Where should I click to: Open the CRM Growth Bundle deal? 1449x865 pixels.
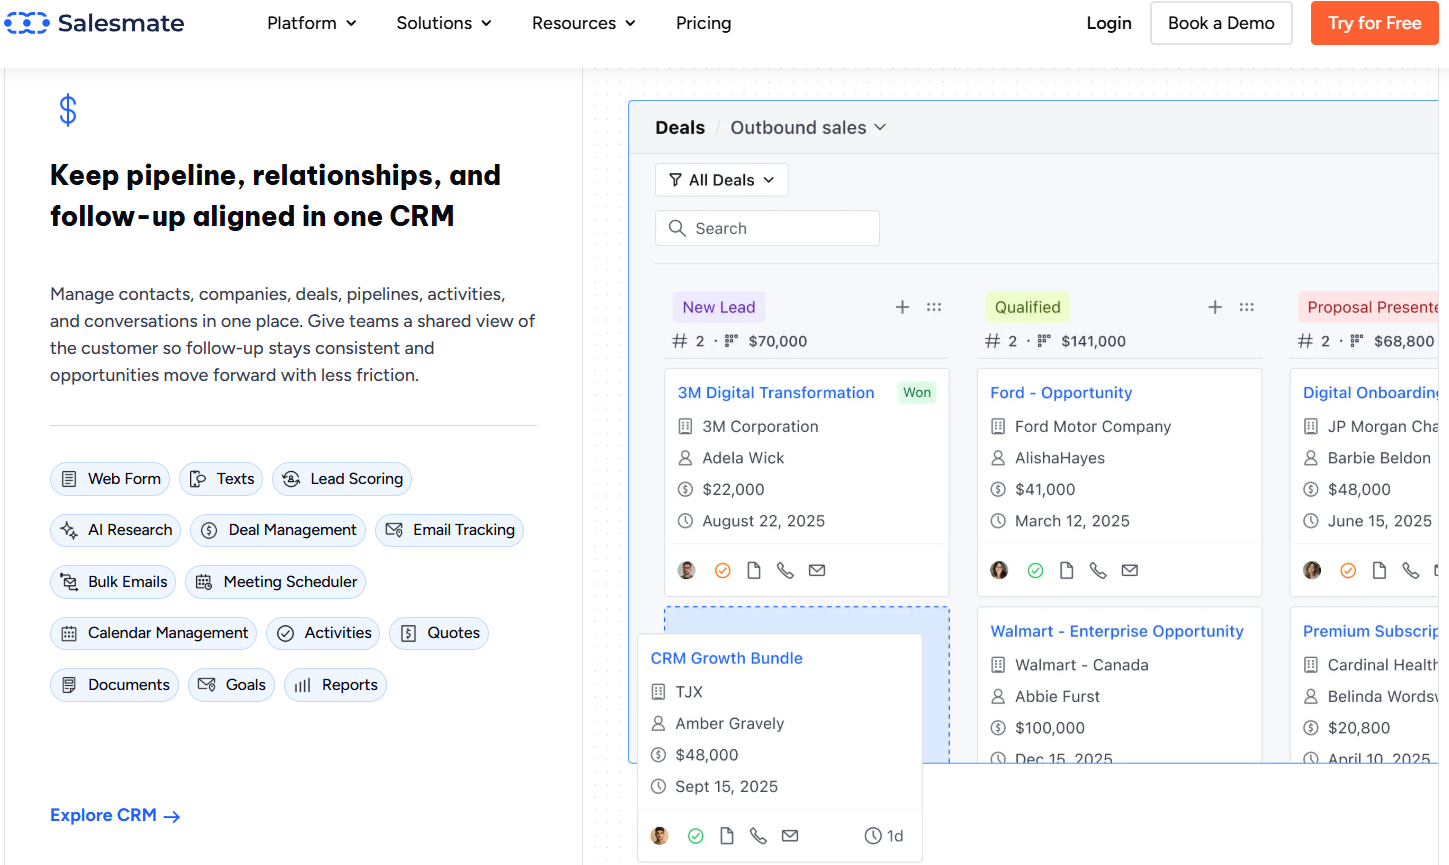(726, 658)
